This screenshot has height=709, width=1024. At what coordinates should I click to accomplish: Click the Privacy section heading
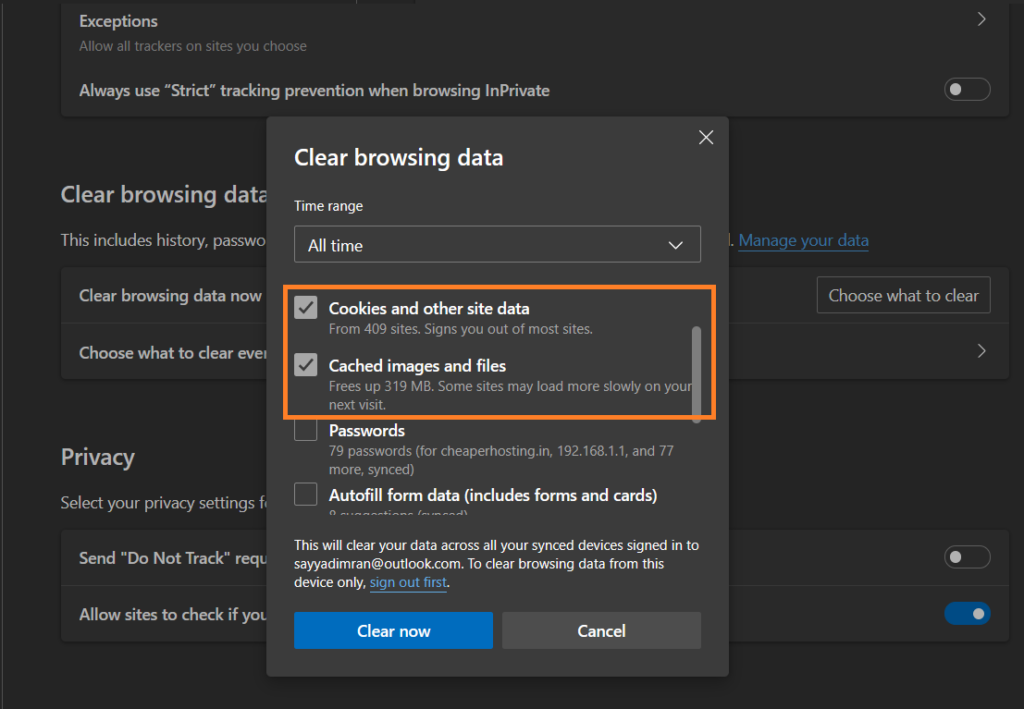98,457
